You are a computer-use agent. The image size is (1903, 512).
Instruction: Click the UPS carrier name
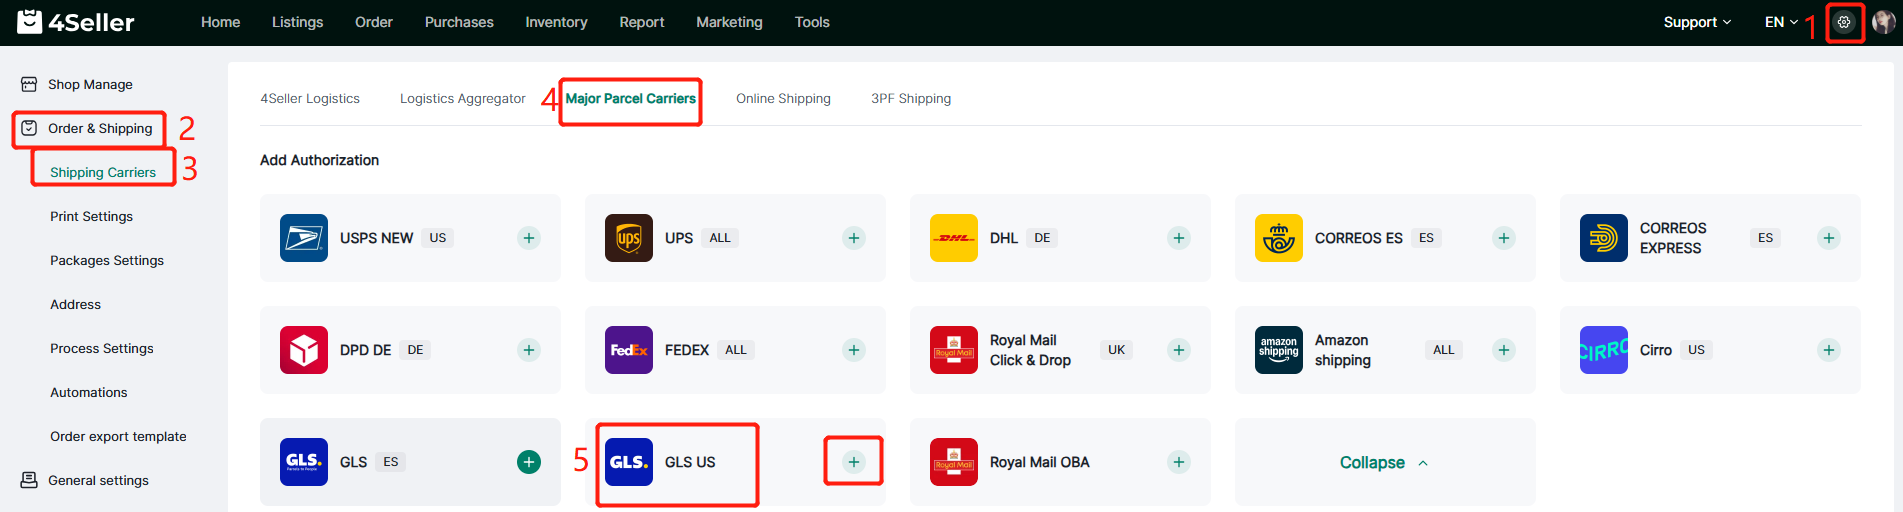point(679,238)
